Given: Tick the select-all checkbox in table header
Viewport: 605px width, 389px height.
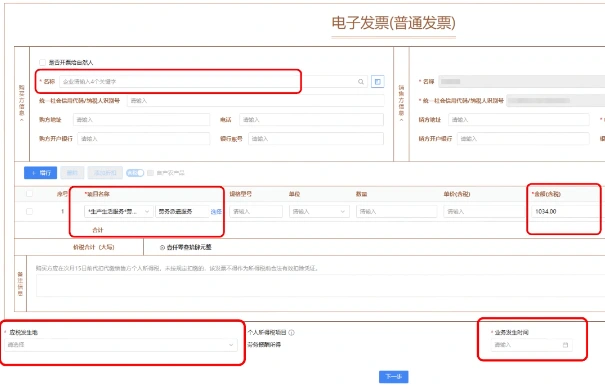Looking at the screenshot, I should click(29, 194).
